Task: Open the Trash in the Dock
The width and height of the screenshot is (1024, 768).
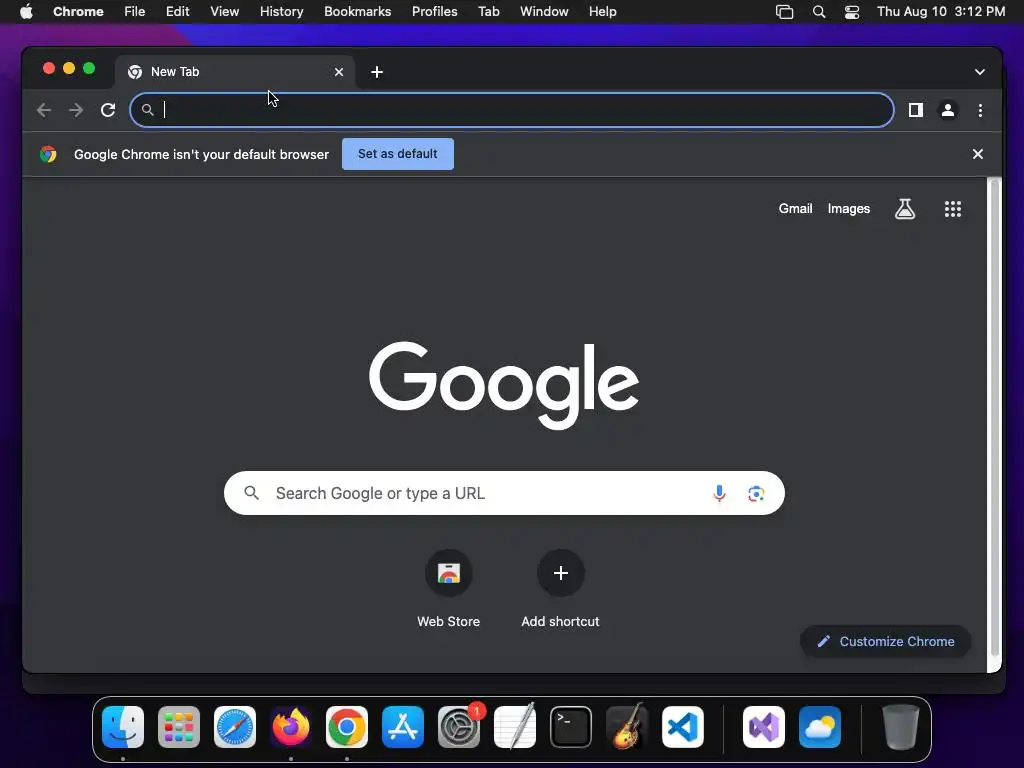Action: coord(901,727)
